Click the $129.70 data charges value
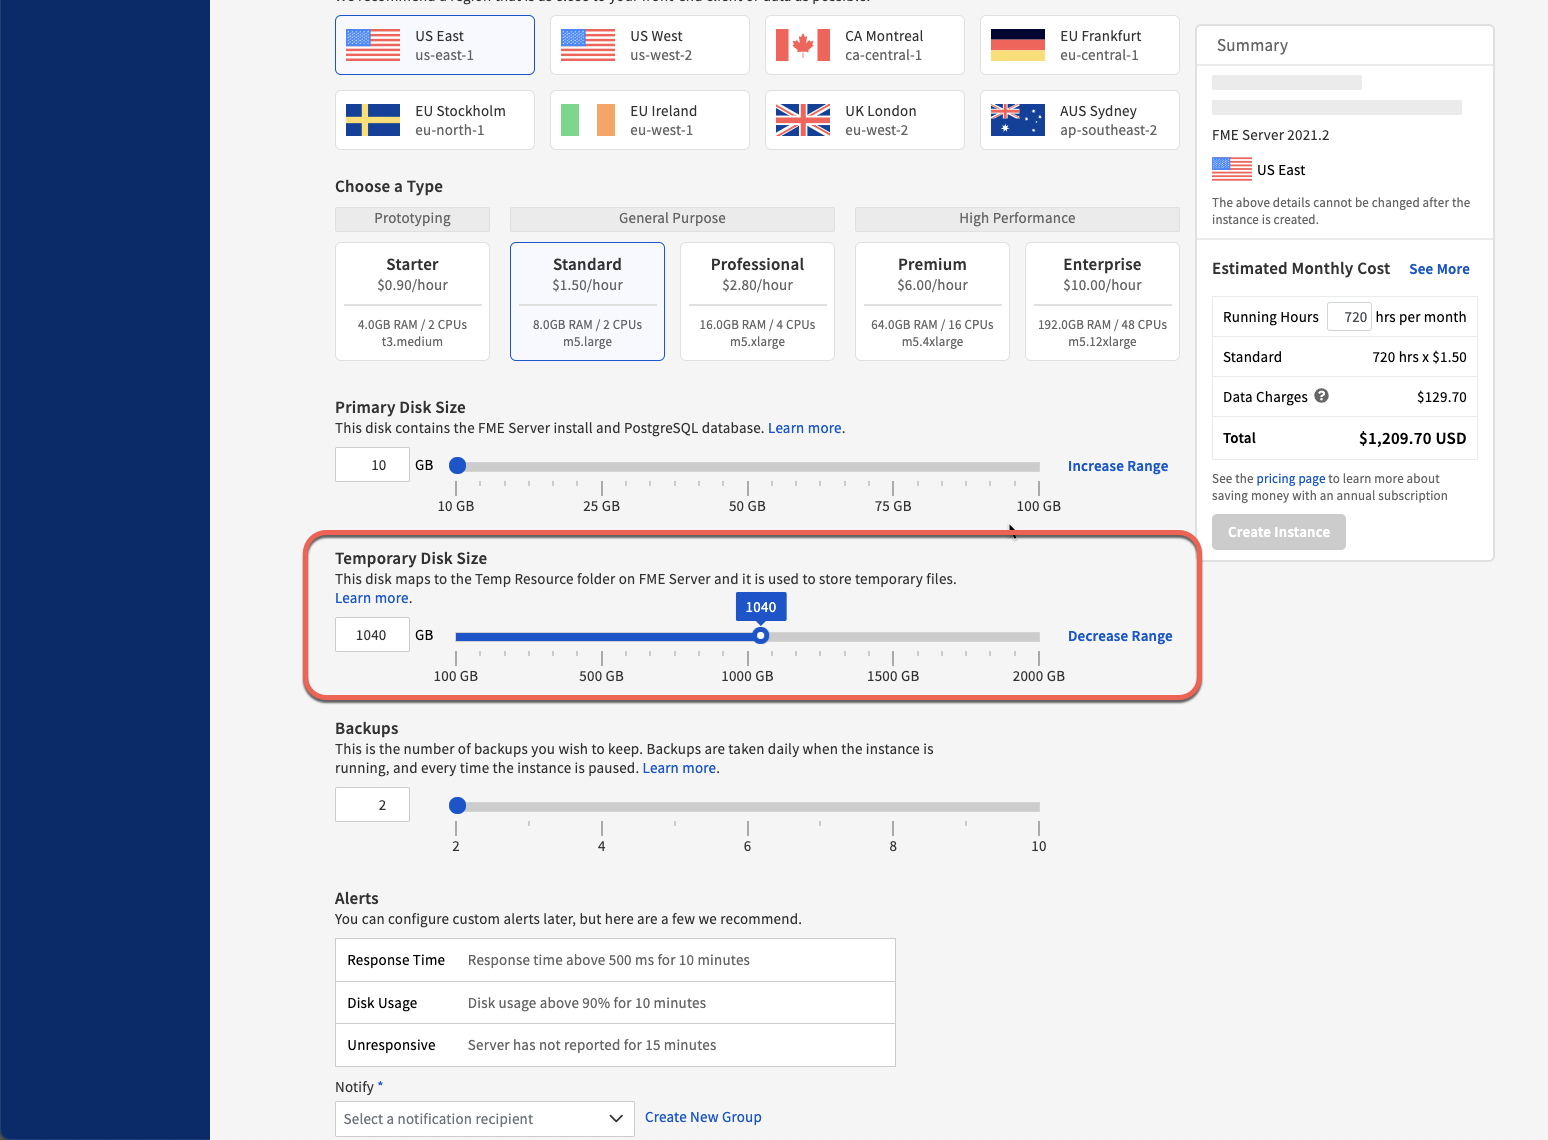 tap(1441, 397)
